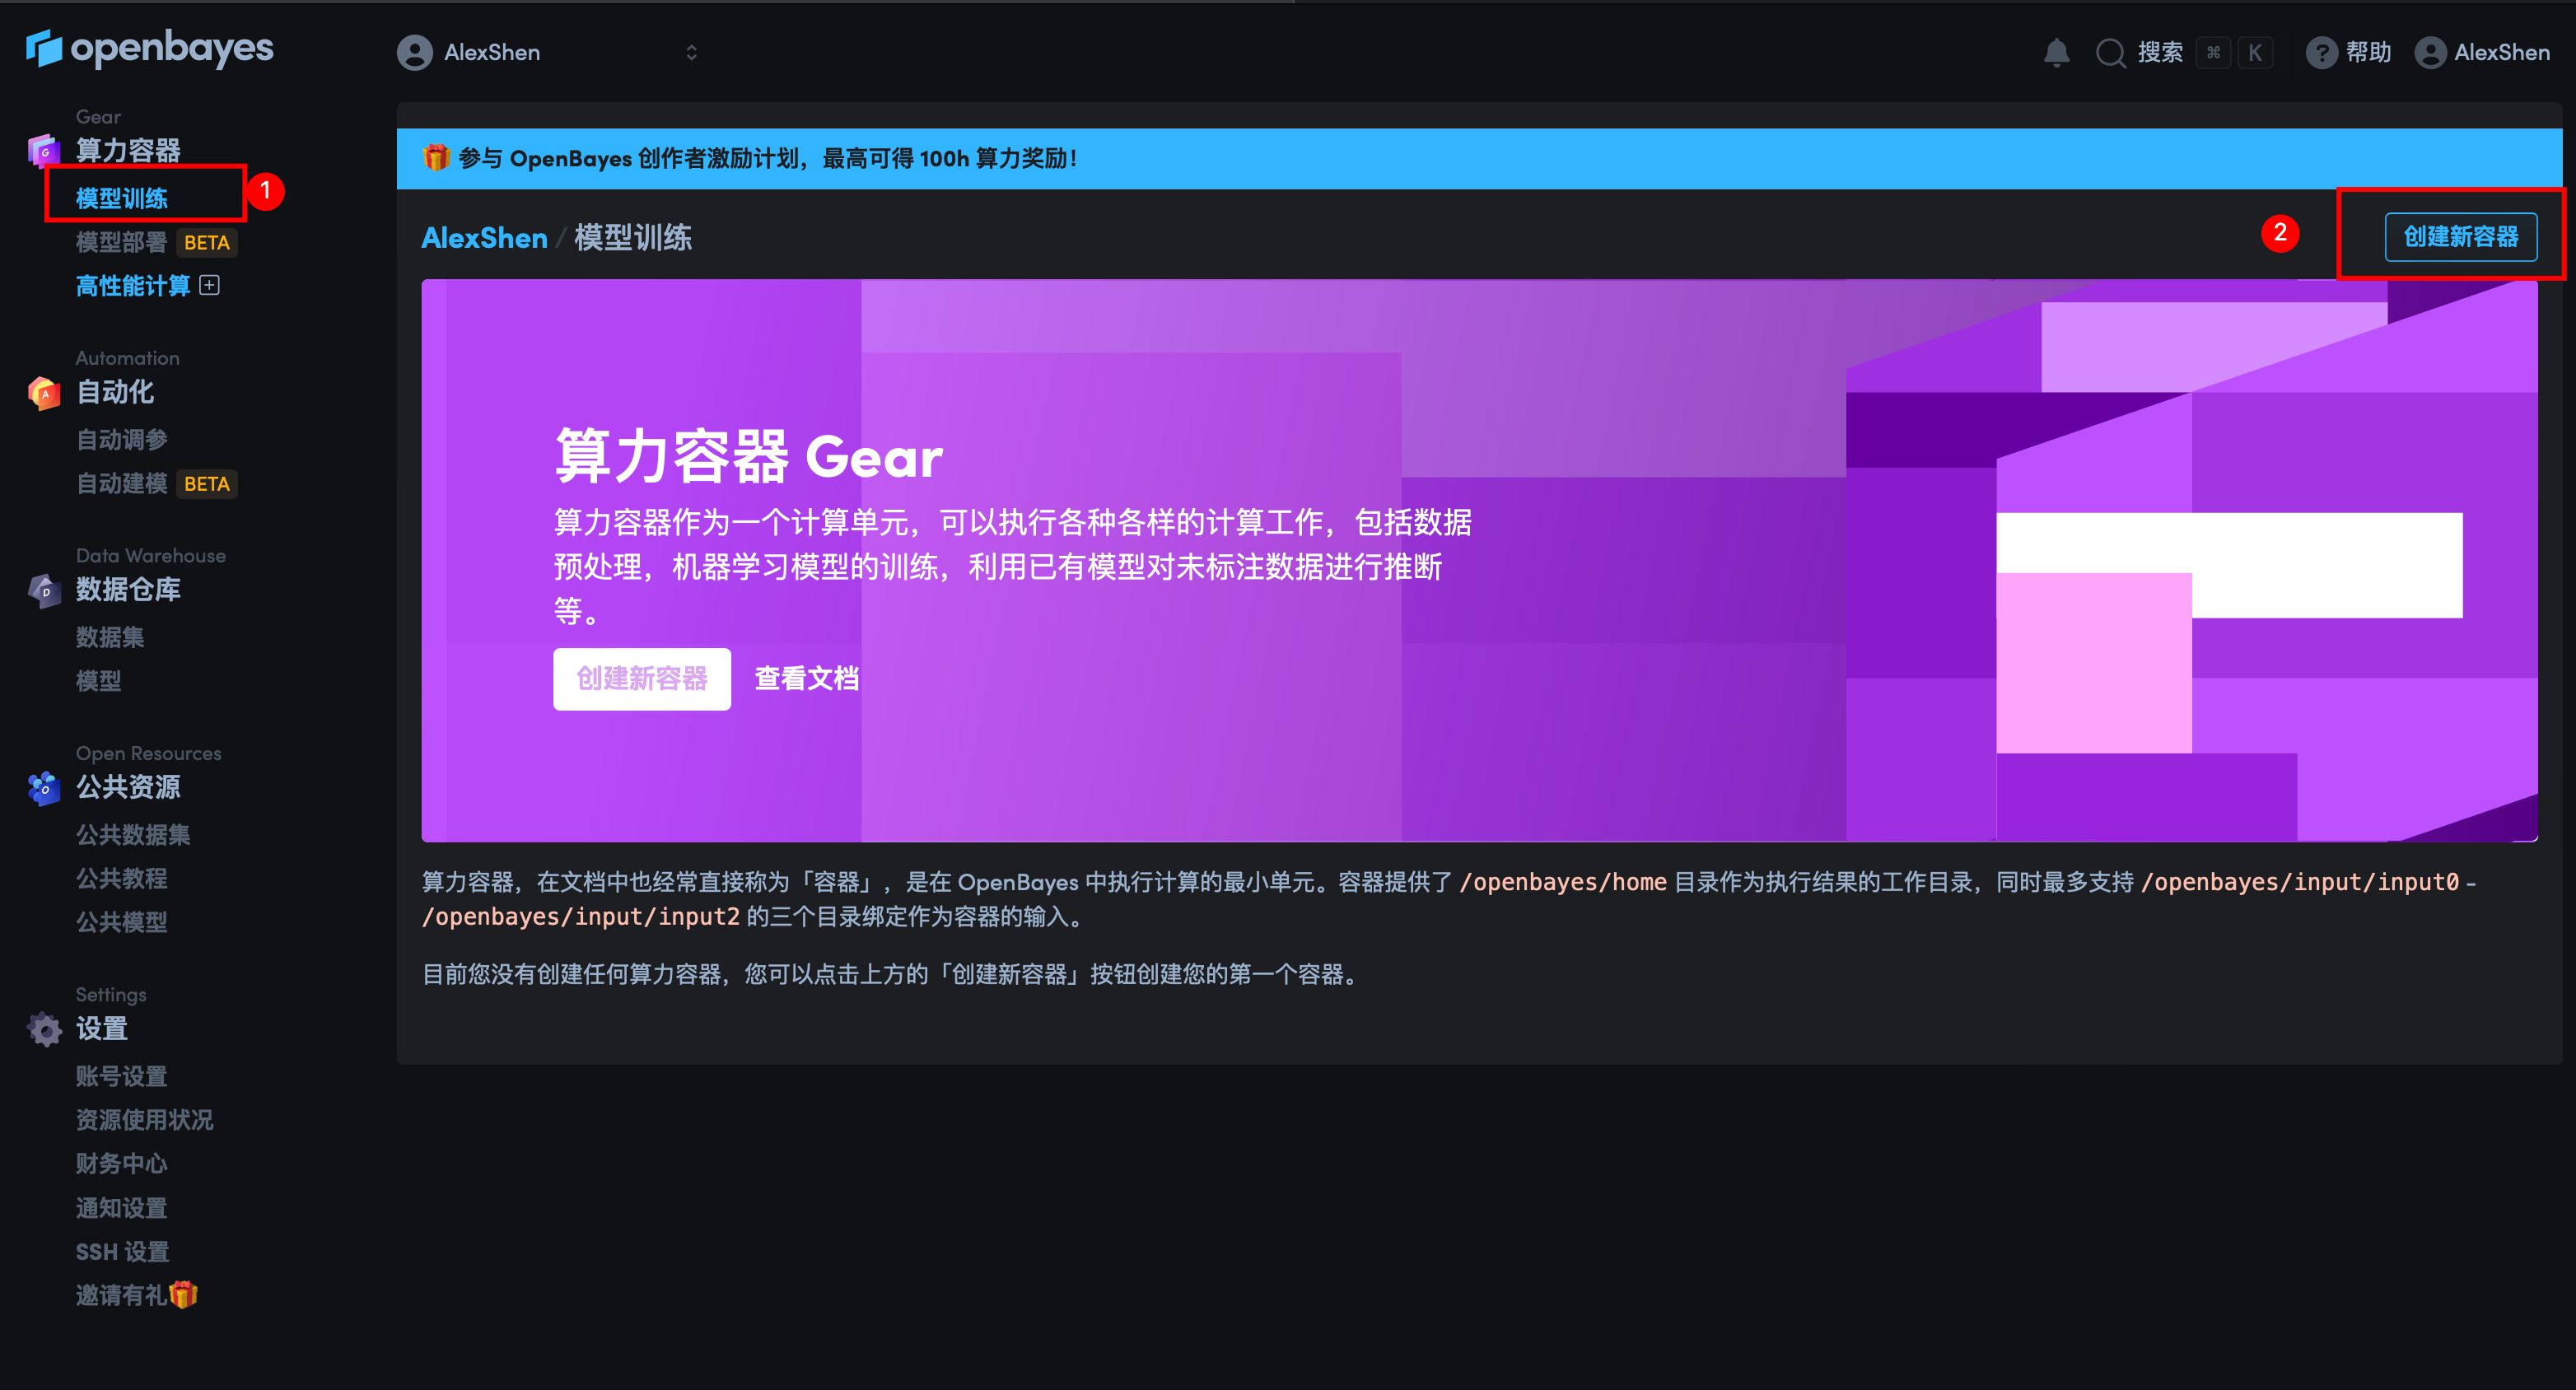Click the 数据仓库 section heading
Viewport: 2576px width, 1390px height.
[x=129, y=591]
